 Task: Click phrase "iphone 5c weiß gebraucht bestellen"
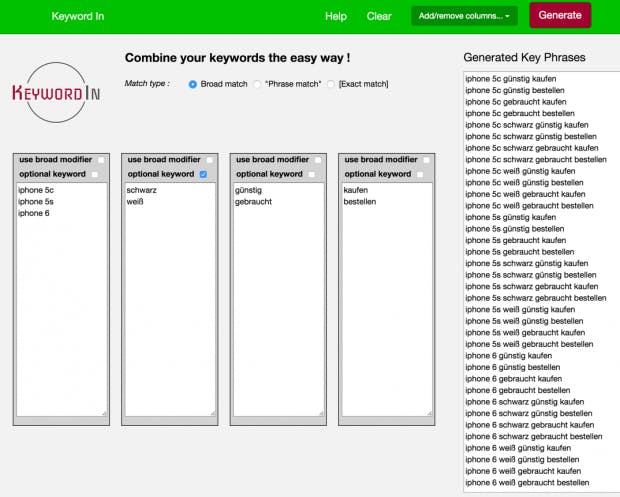[x=529, y=206]
